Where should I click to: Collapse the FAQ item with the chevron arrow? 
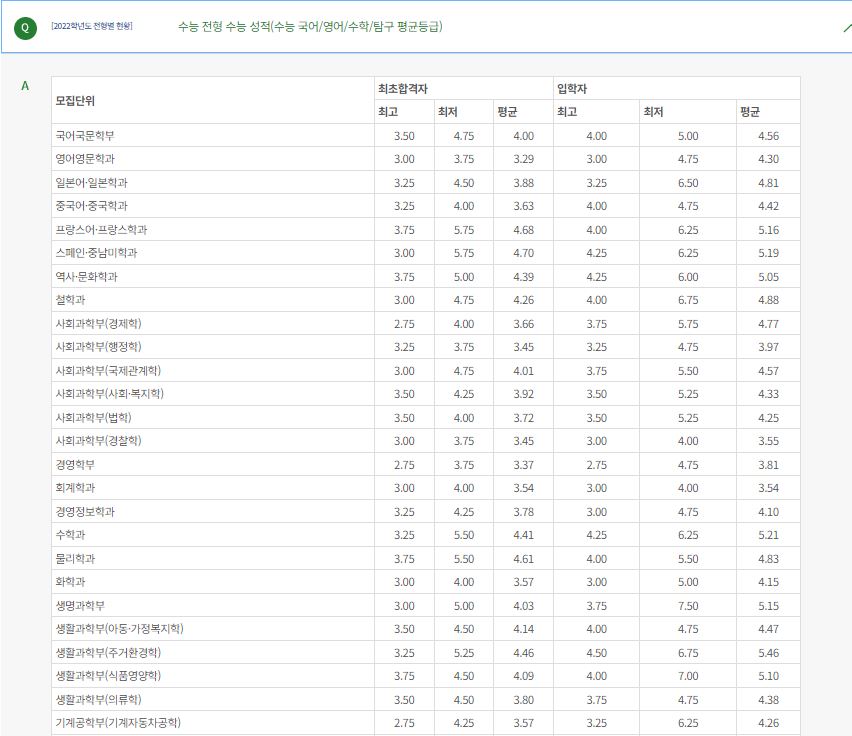(847, 27)
